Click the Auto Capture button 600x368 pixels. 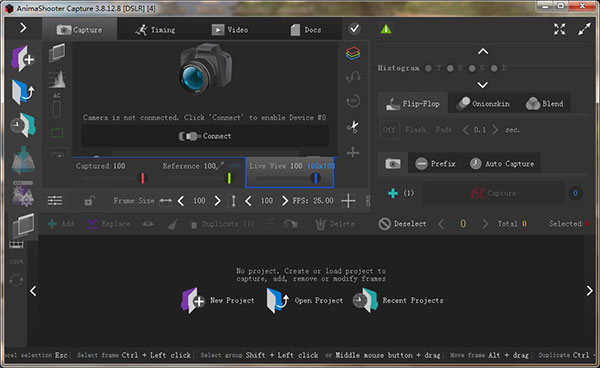point(502,164)
